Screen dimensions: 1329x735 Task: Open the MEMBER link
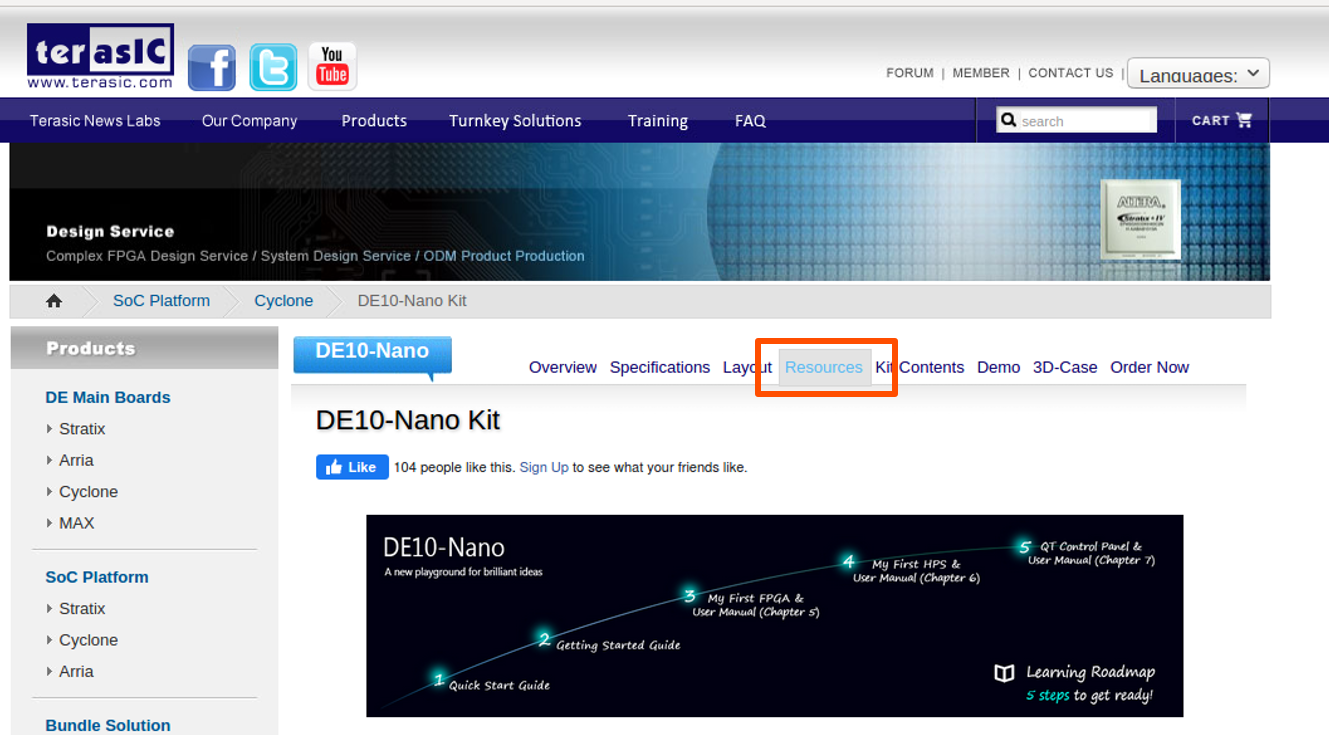pos(981,73)
